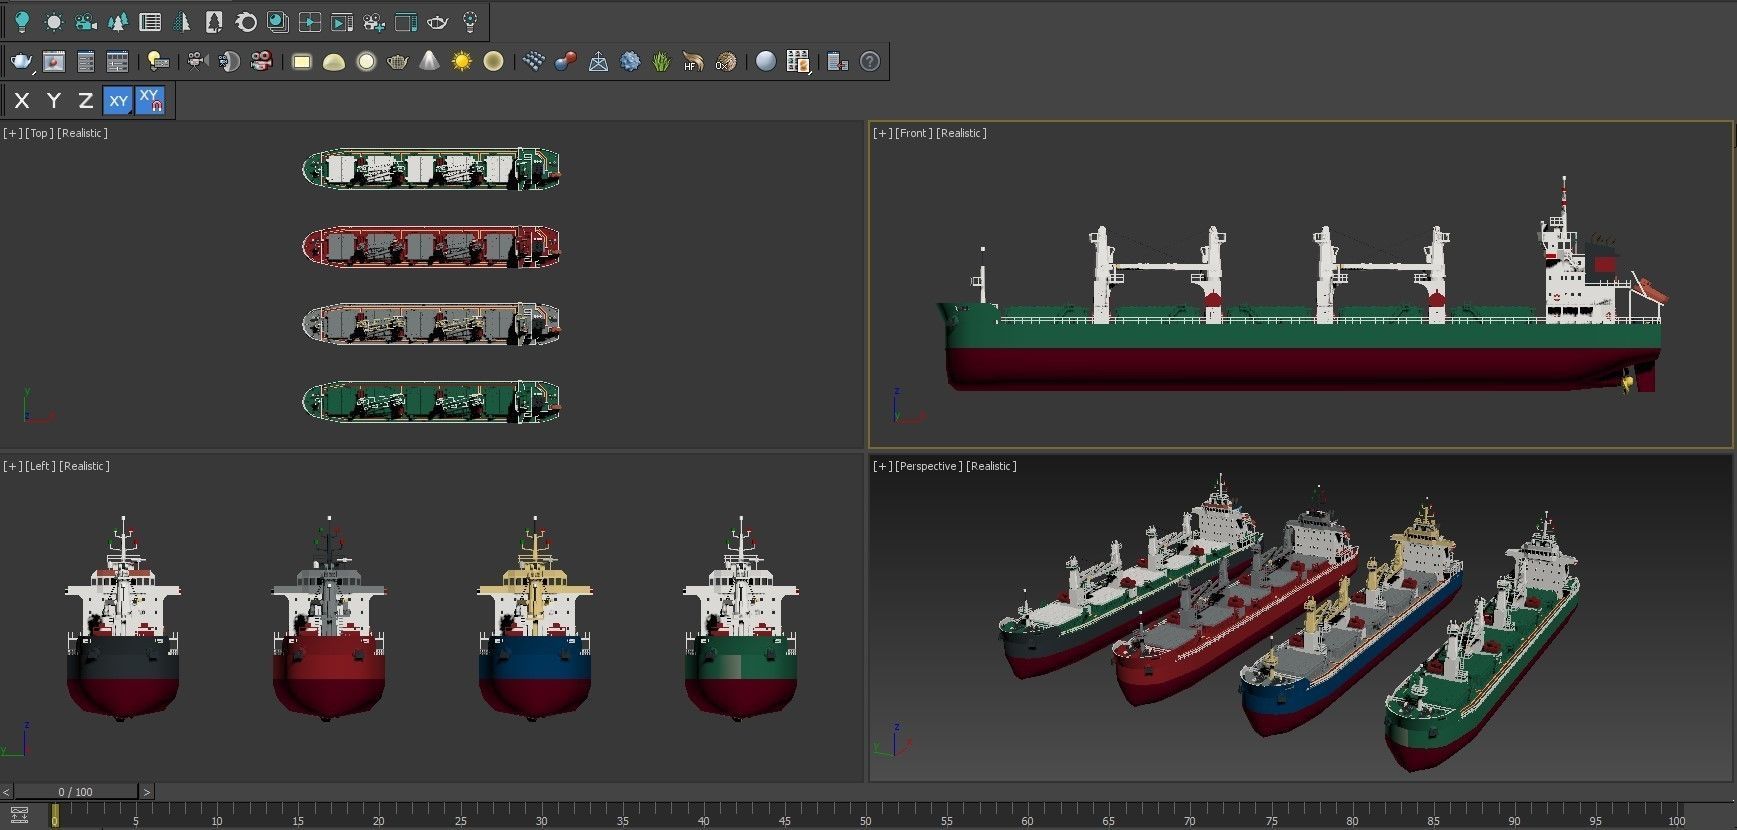The height and width of the screenshot is (830, 1737).
Task: Open the render frame window icon
Action: [x=54, y=62]
